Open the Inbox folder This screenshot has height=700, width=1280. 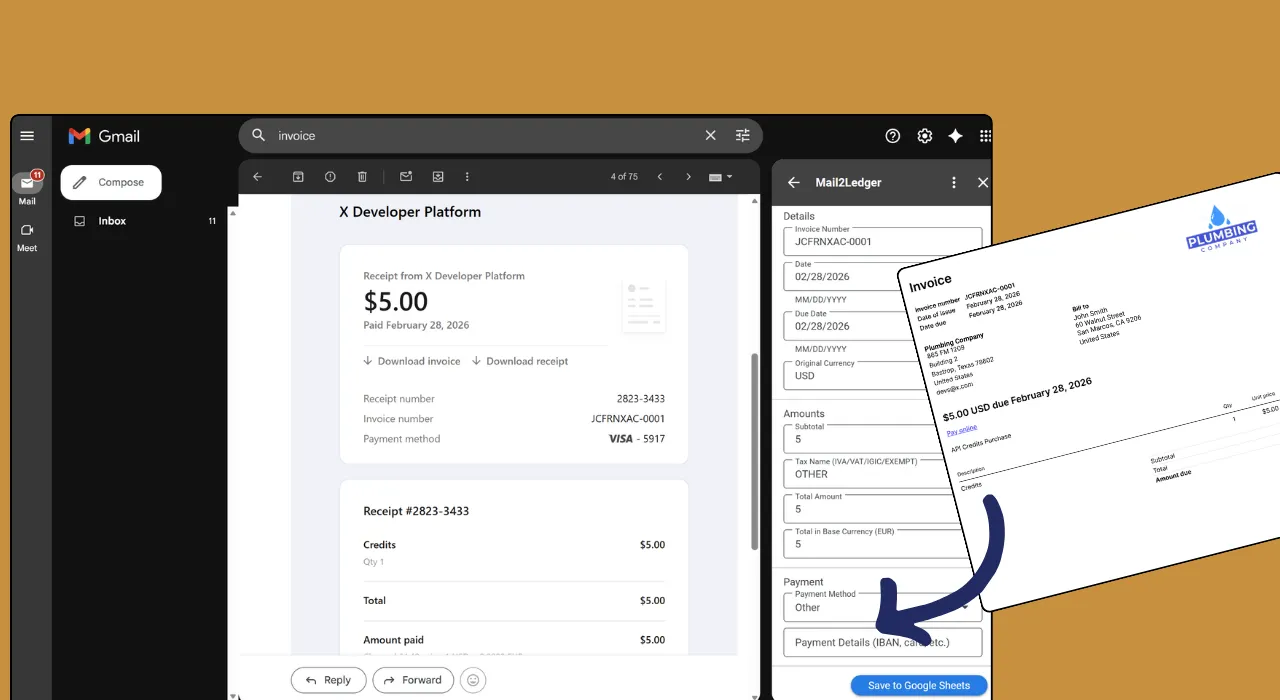coord(112,221)
